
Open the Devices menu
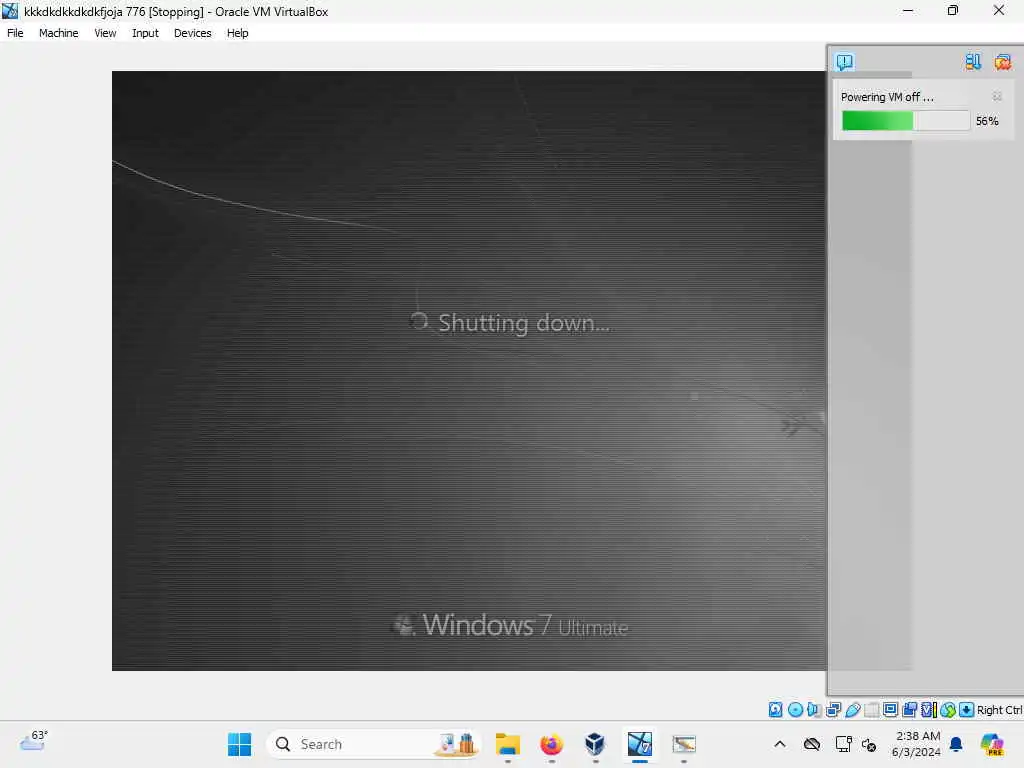click(x=193, y=33)
